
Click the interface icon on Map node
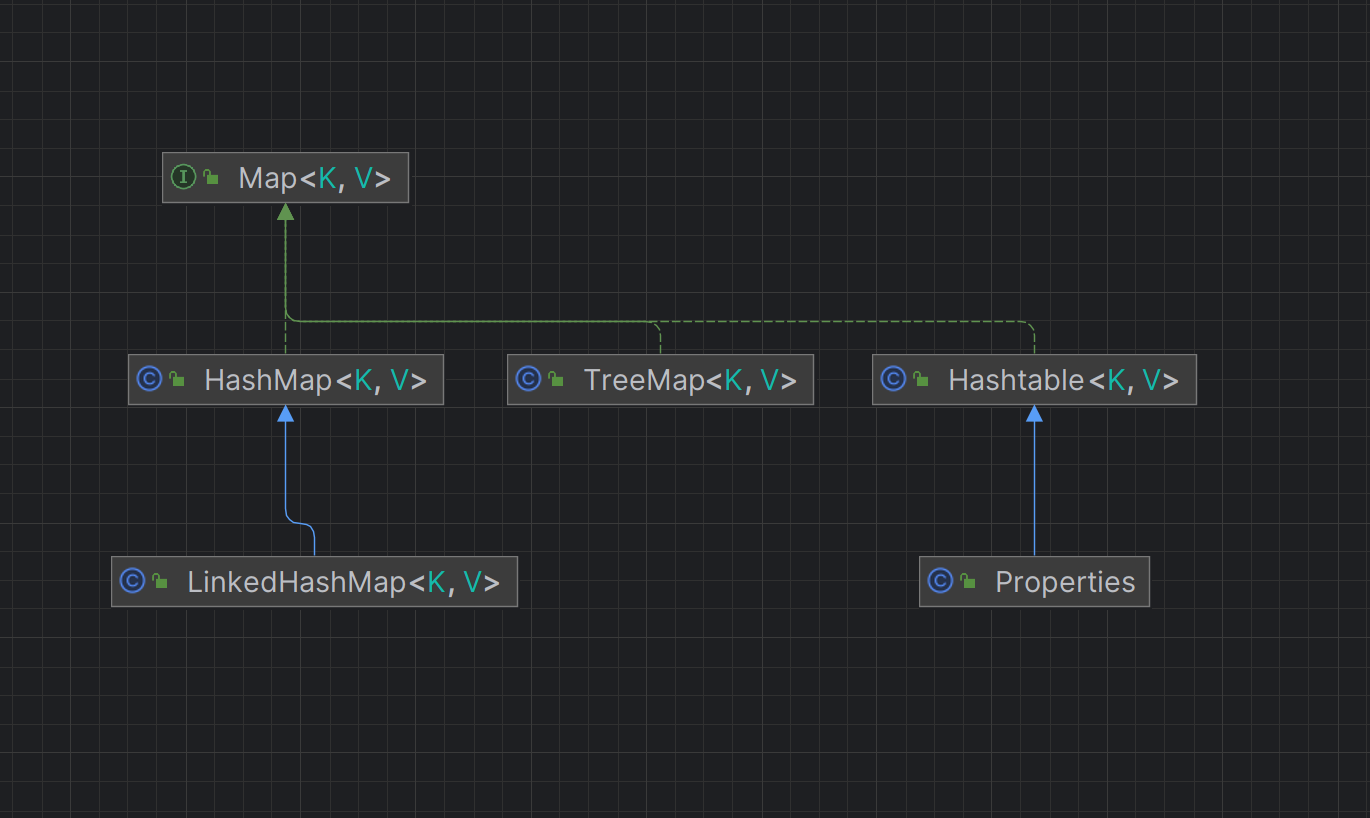point(183,178)
